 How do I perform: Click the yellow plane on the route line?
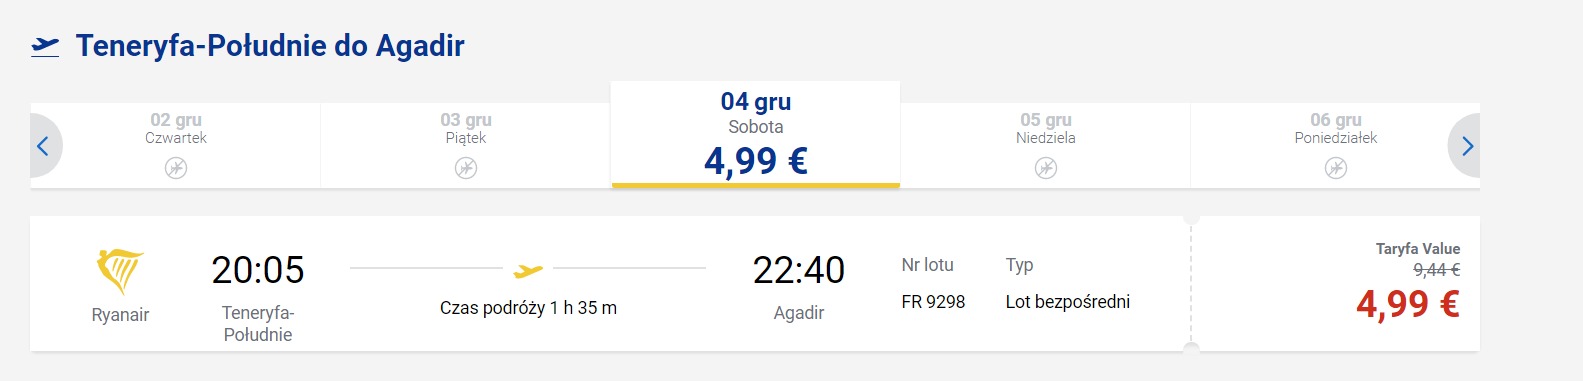tap(528, 269)
